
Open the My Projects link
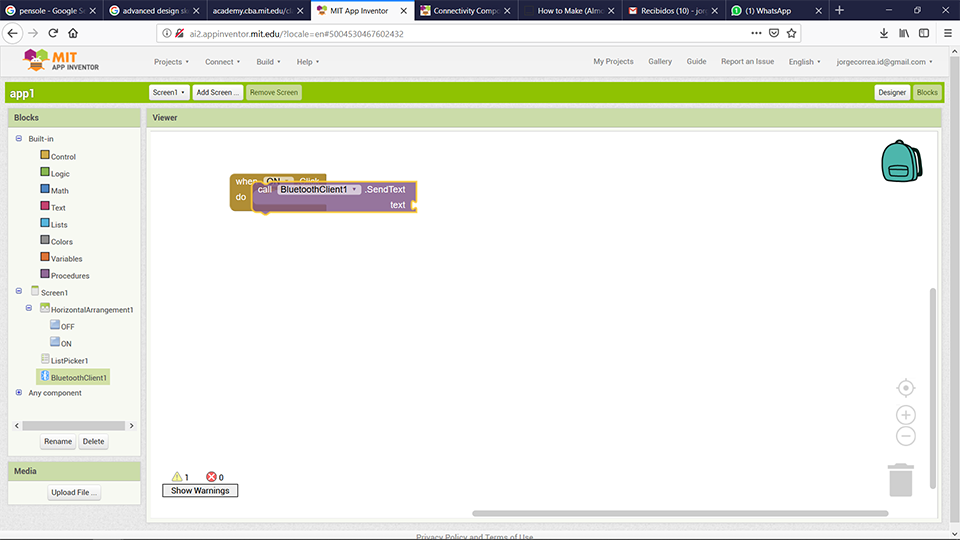coord(613,61)
